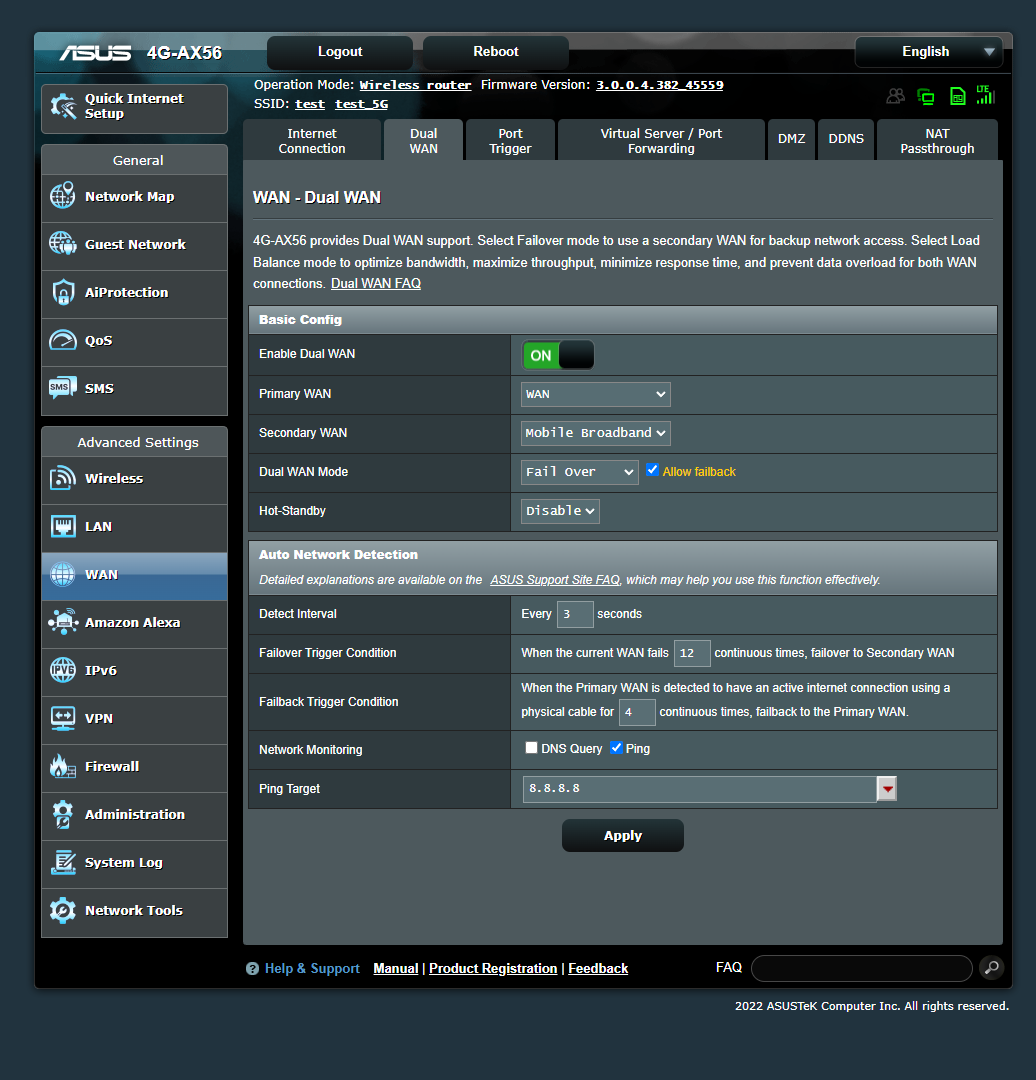Toggle the Enable Dual WAN switch
The image size is (1036, 1080).
pos(558,355)
